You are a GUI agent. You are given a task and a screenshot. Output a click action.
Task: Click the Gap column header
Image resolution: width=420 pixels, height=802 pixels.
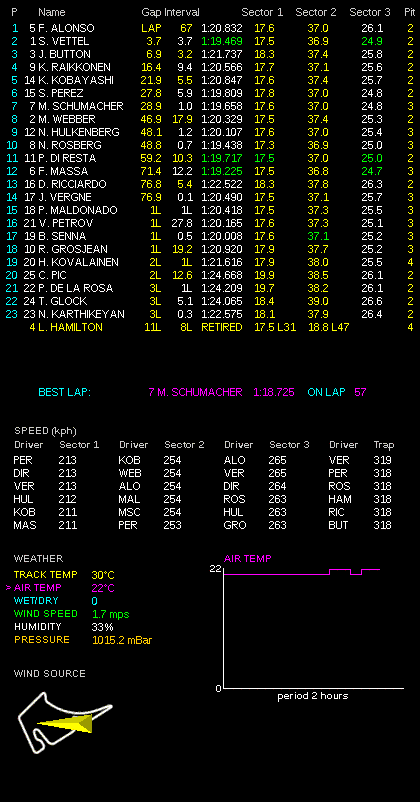[152, 12]
